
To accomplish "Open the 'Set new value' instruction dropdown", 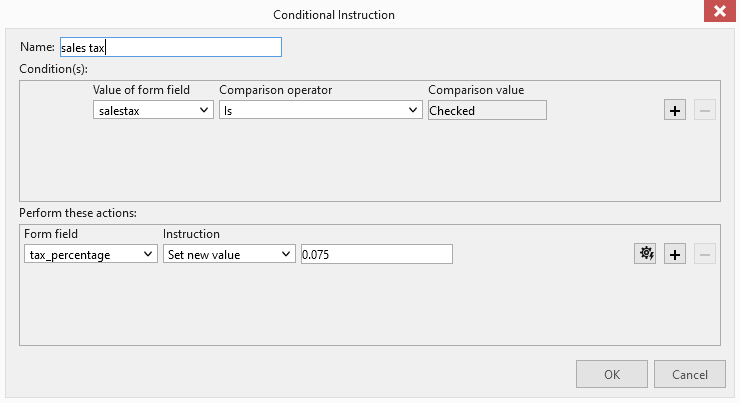I will pyautogui.click(x=229, y=254).
